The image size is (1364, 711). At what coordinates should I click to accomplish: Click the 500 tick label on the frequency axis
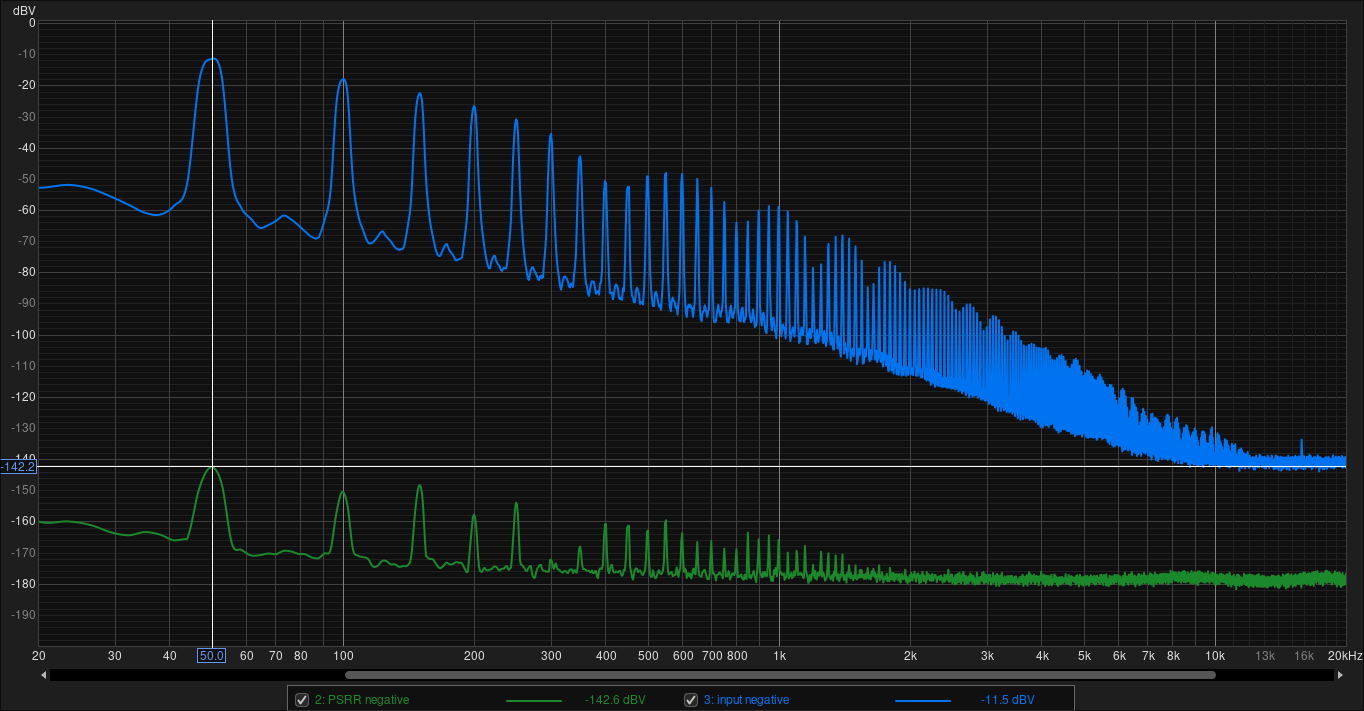648,656
